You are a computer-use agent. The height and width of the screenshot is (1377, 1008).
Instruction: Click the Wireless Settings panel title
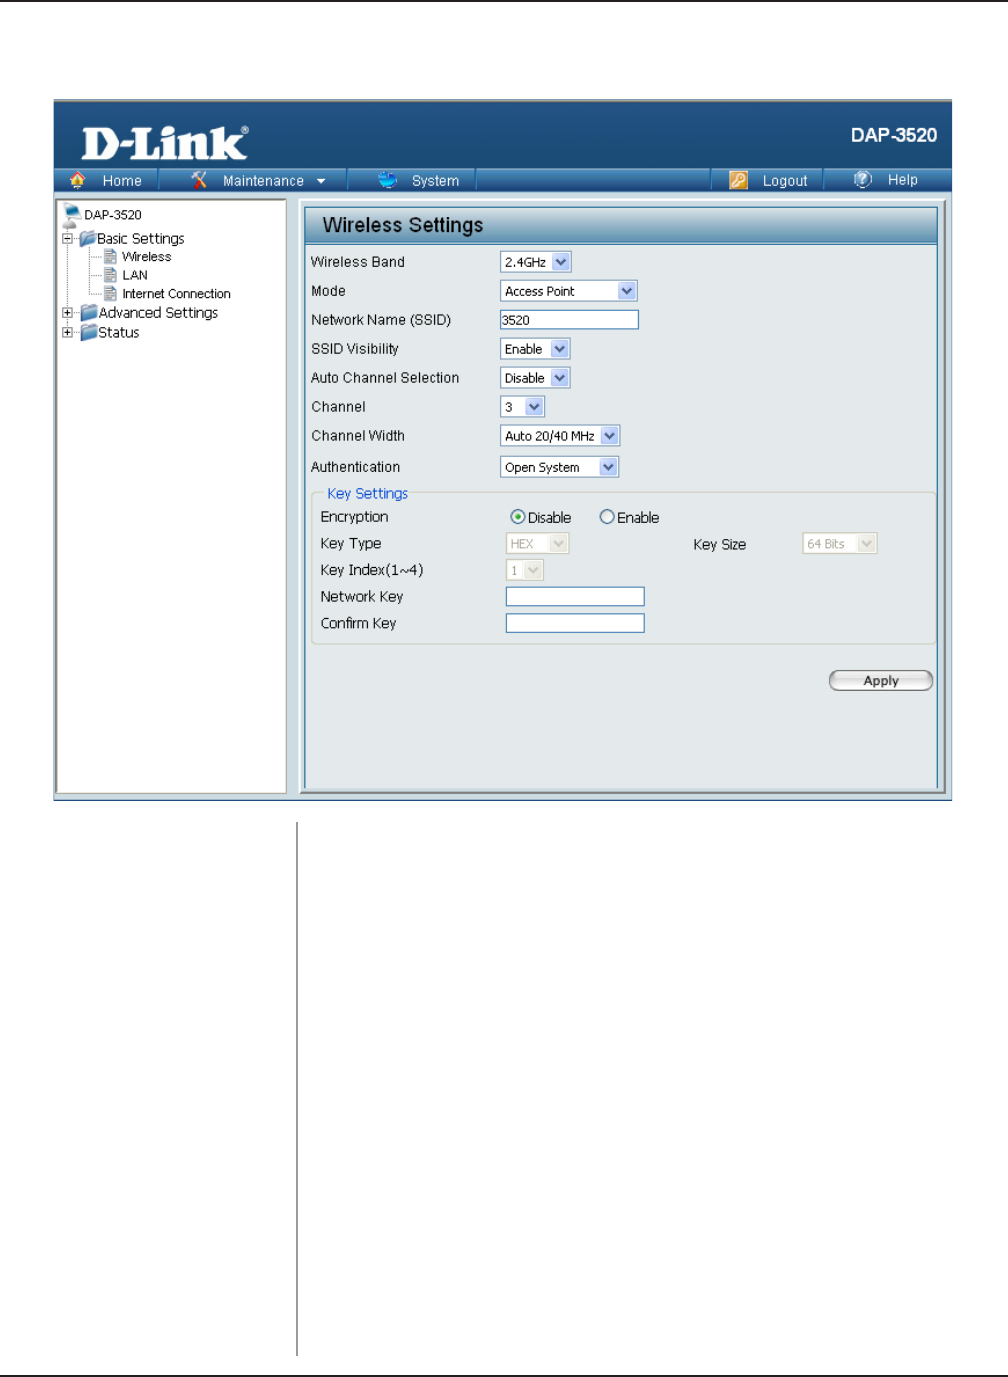pyautogui.click(x=403, y=225)
